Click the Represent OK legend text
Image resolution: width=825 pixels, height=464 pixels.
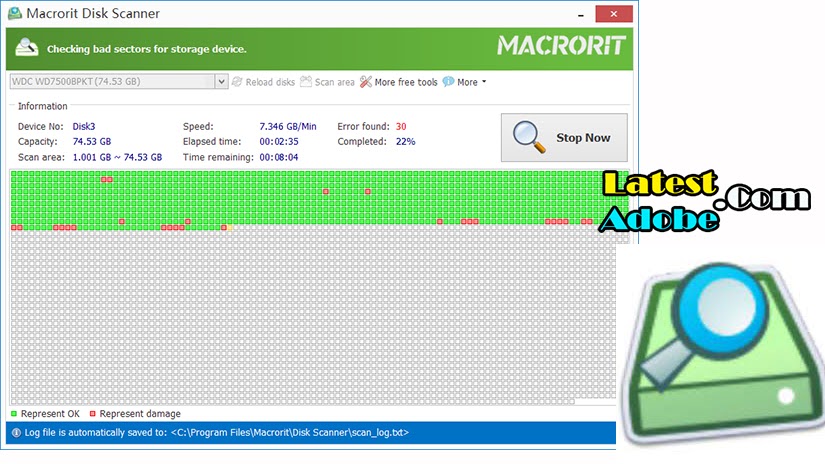(50, 414)
